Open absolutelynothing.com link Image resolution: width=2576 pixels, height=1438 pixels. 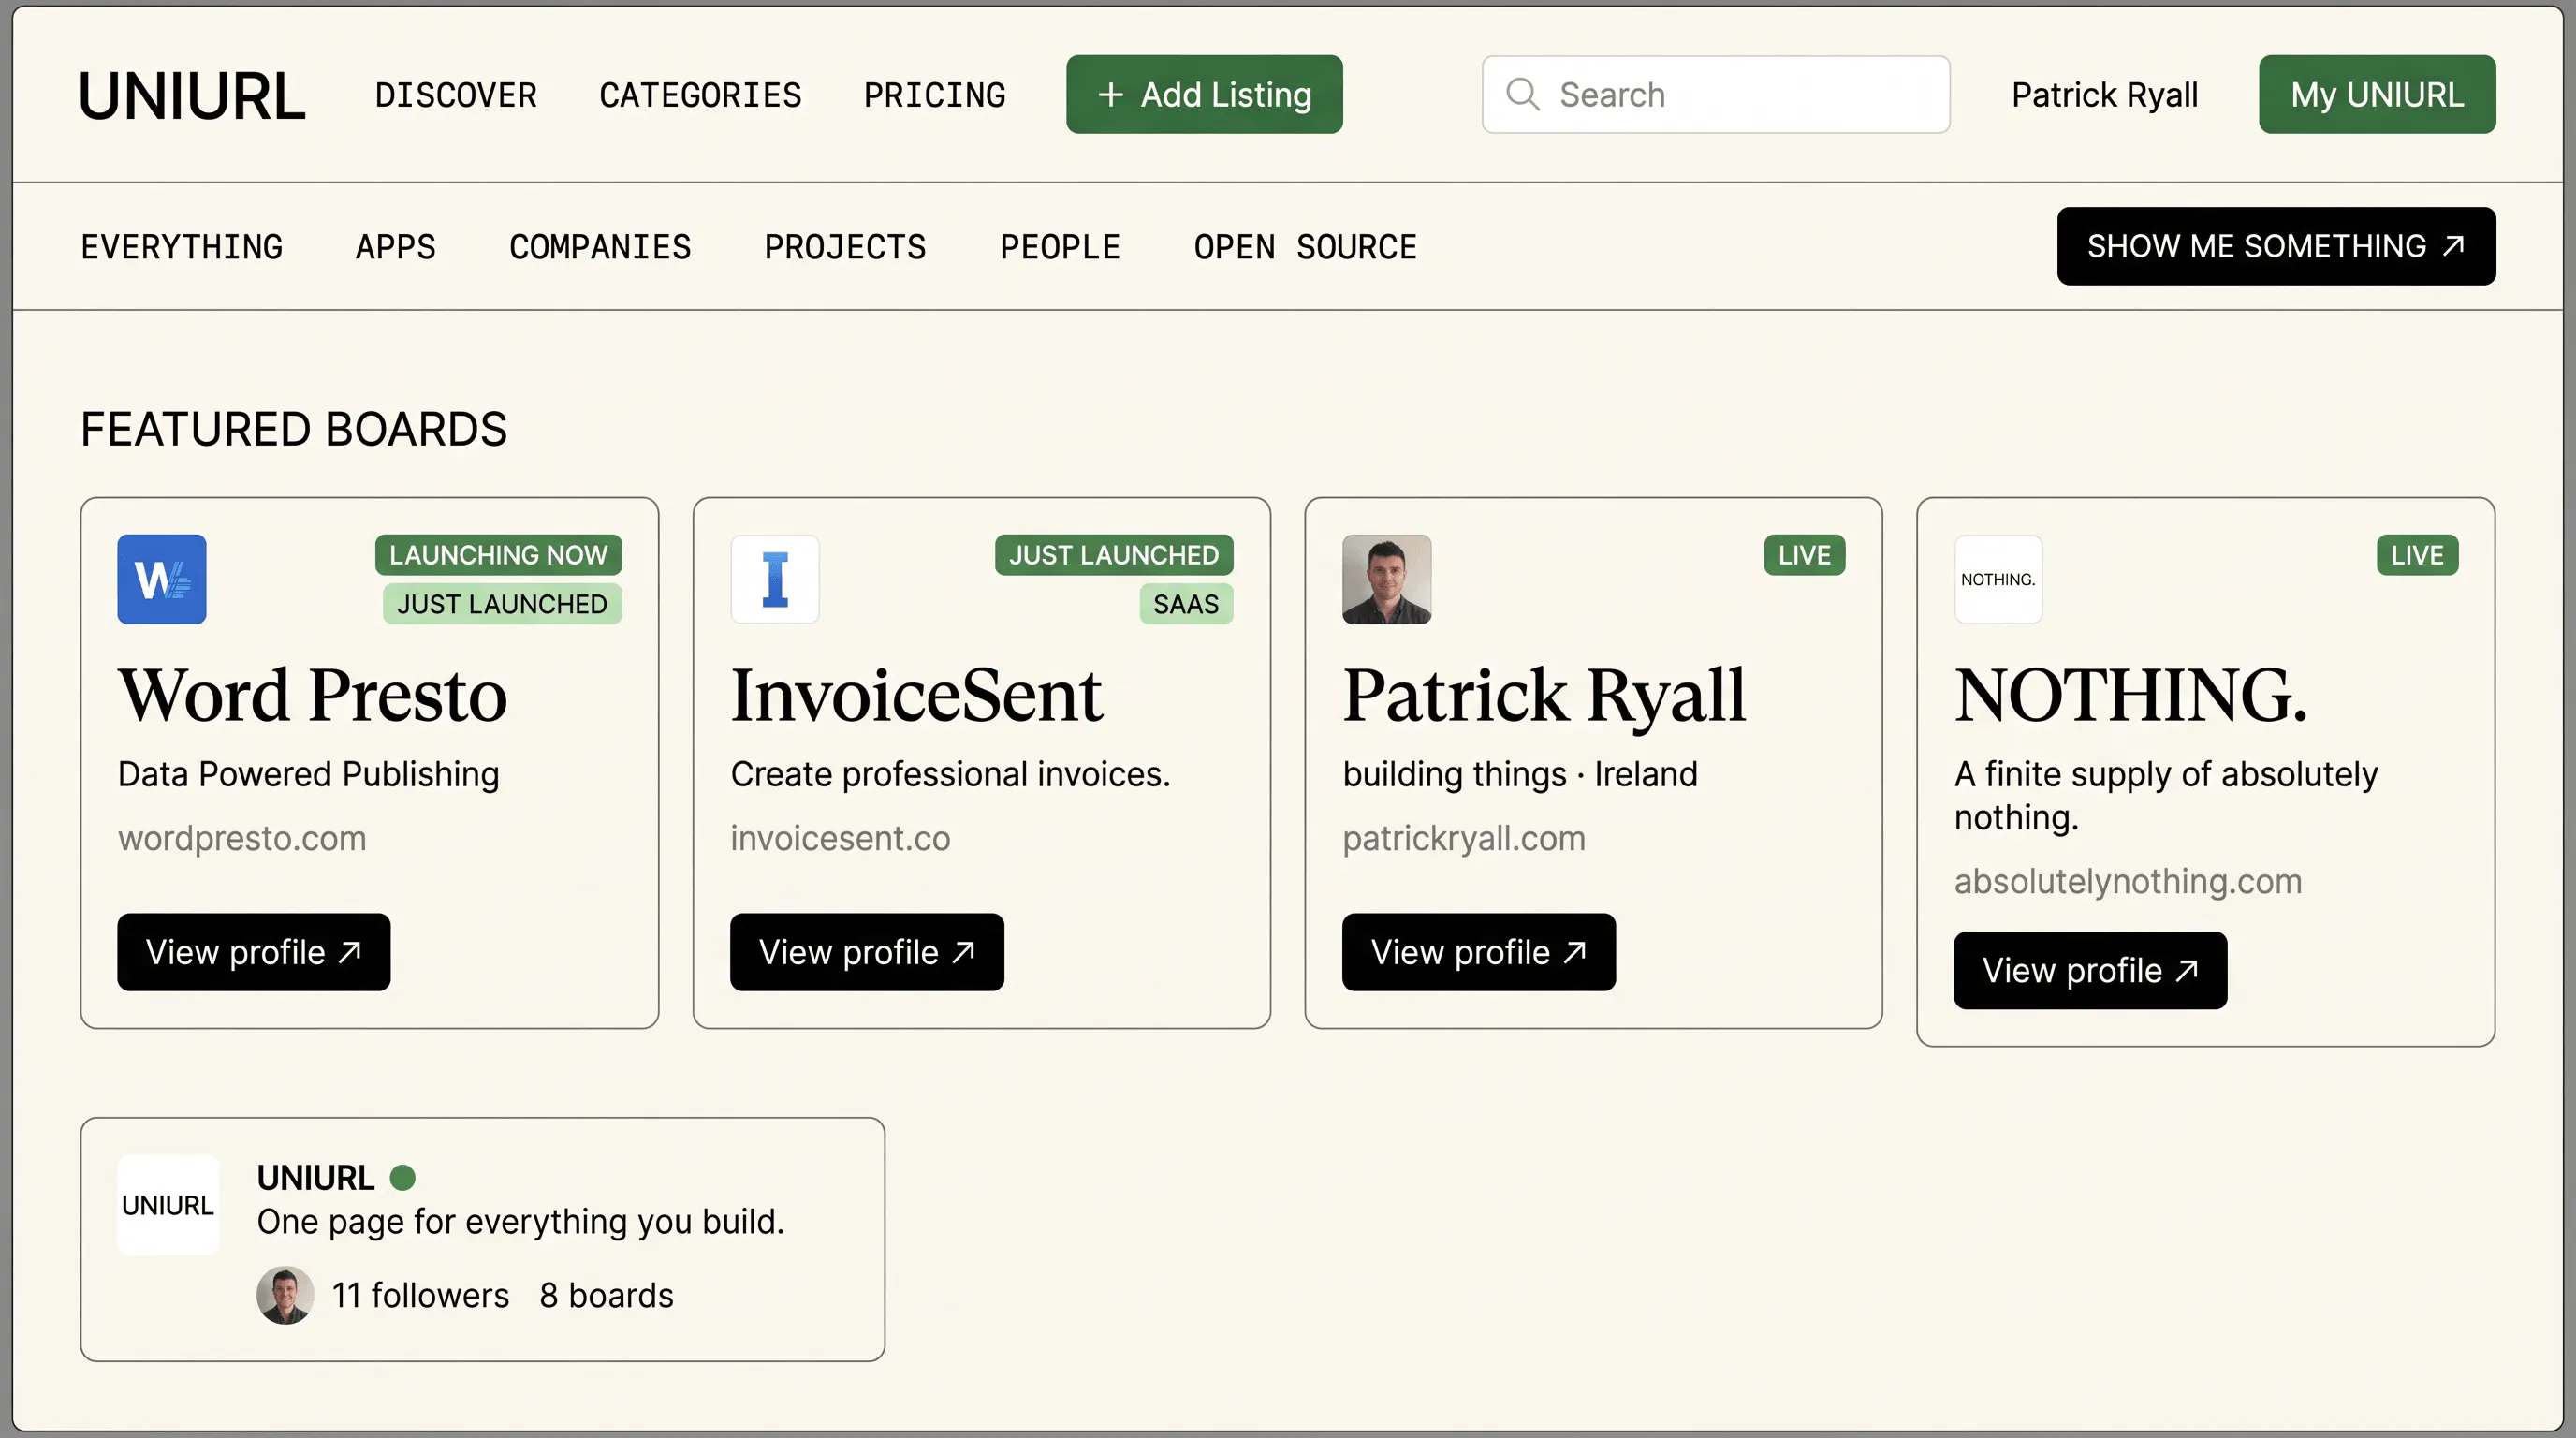click(2128, 881)
